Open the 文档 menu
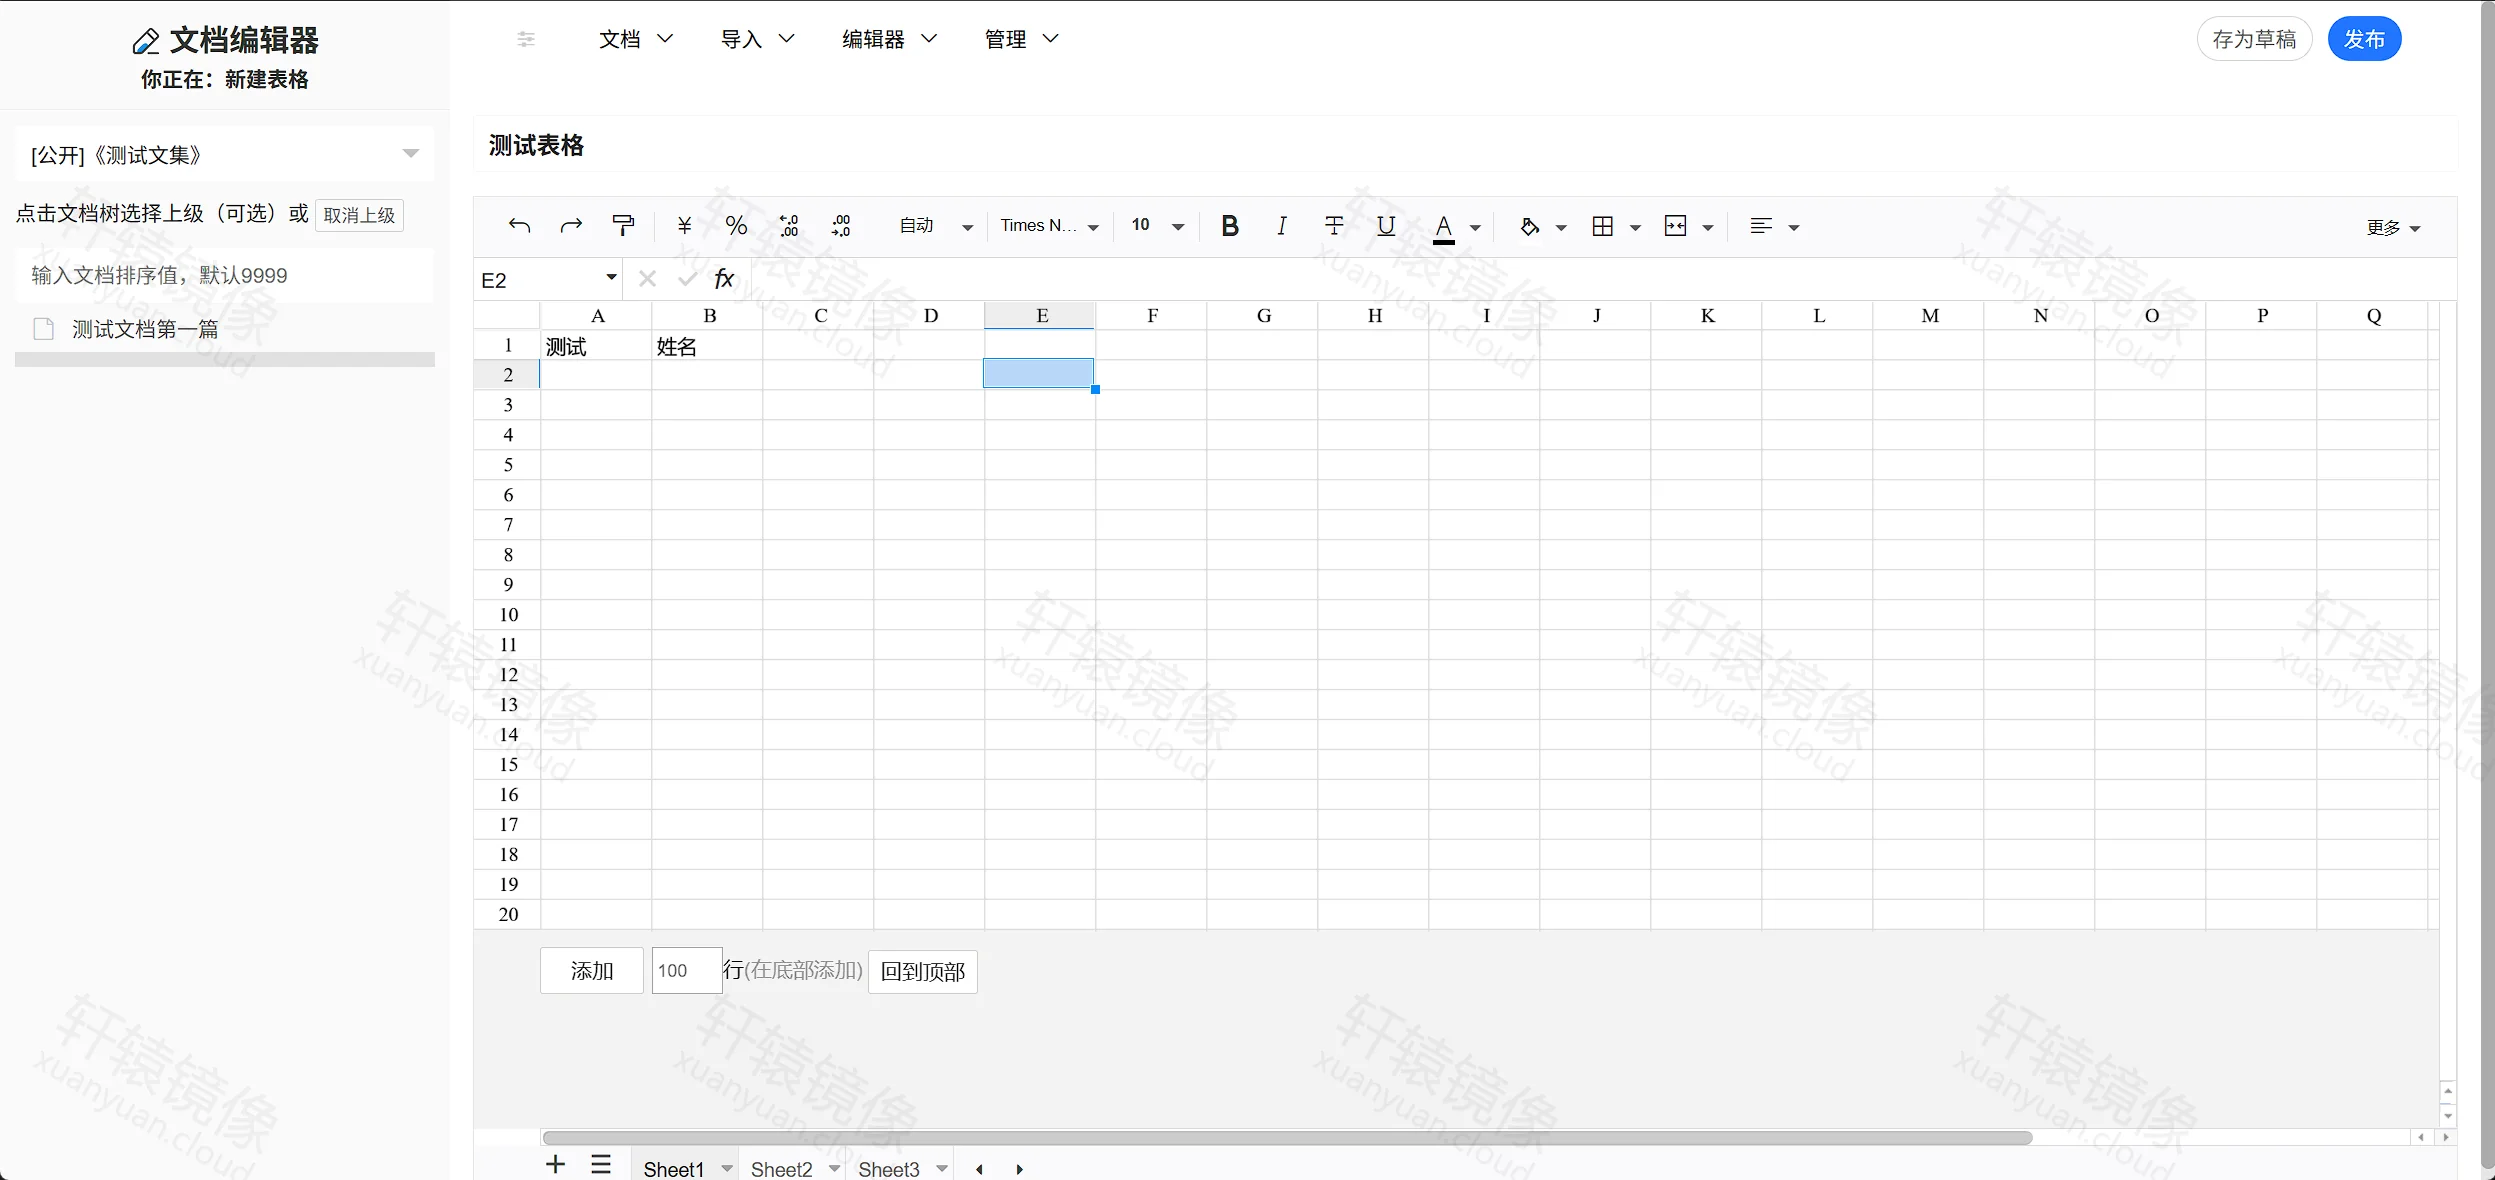Screen dimensions: 2495x1180 (x=636, y=39)
